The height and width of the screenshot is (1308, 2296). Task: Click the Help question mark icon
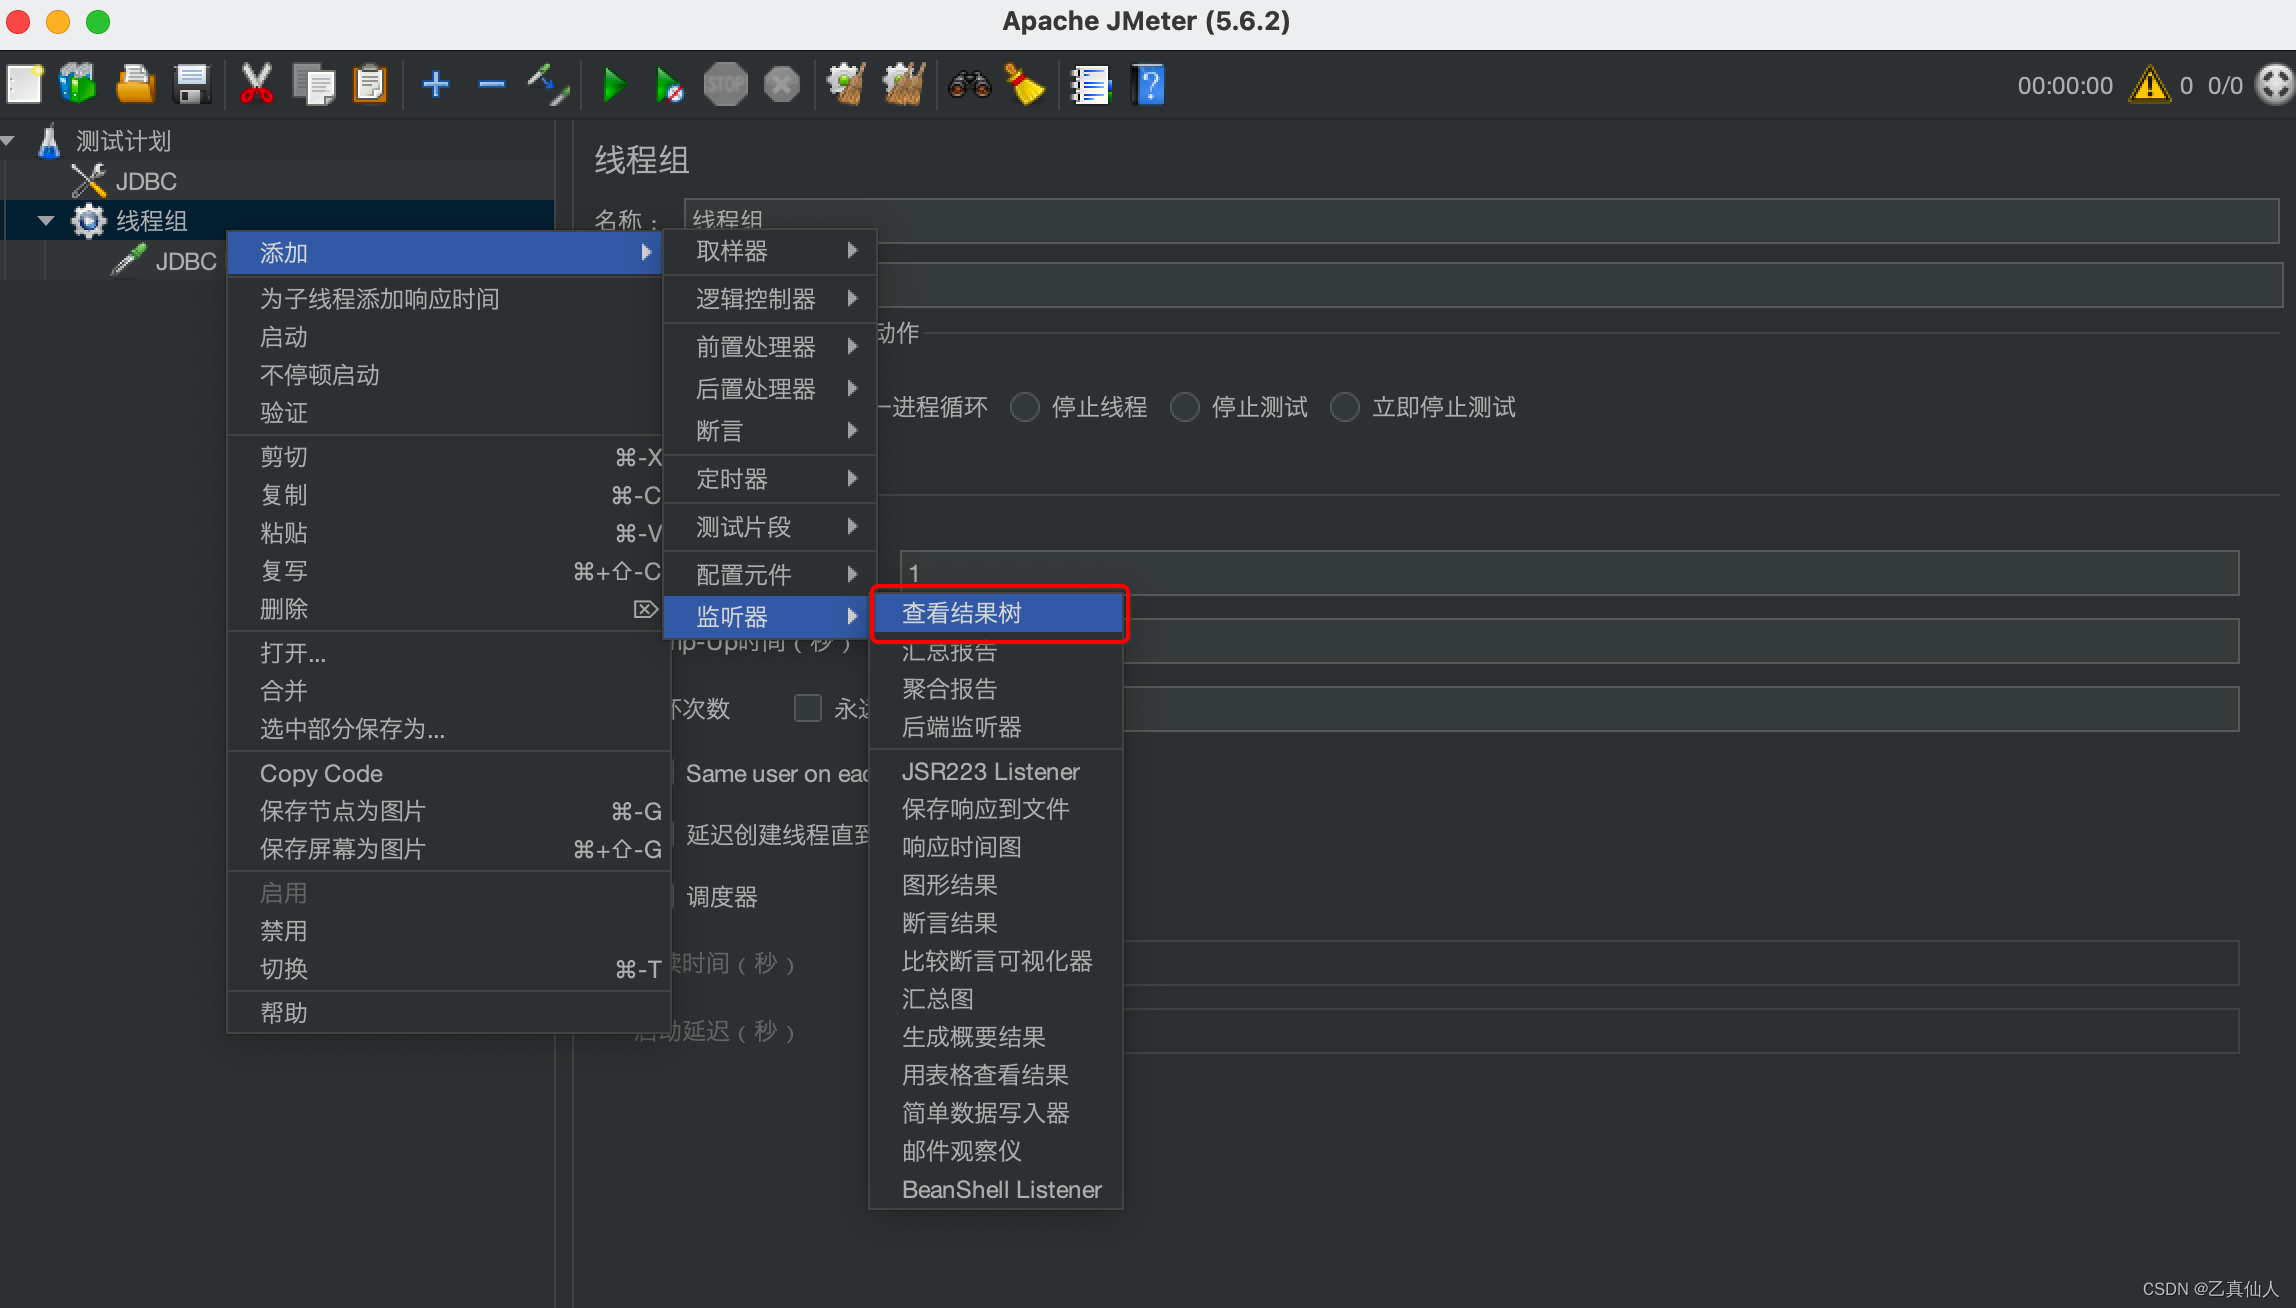click(1150, 85)
